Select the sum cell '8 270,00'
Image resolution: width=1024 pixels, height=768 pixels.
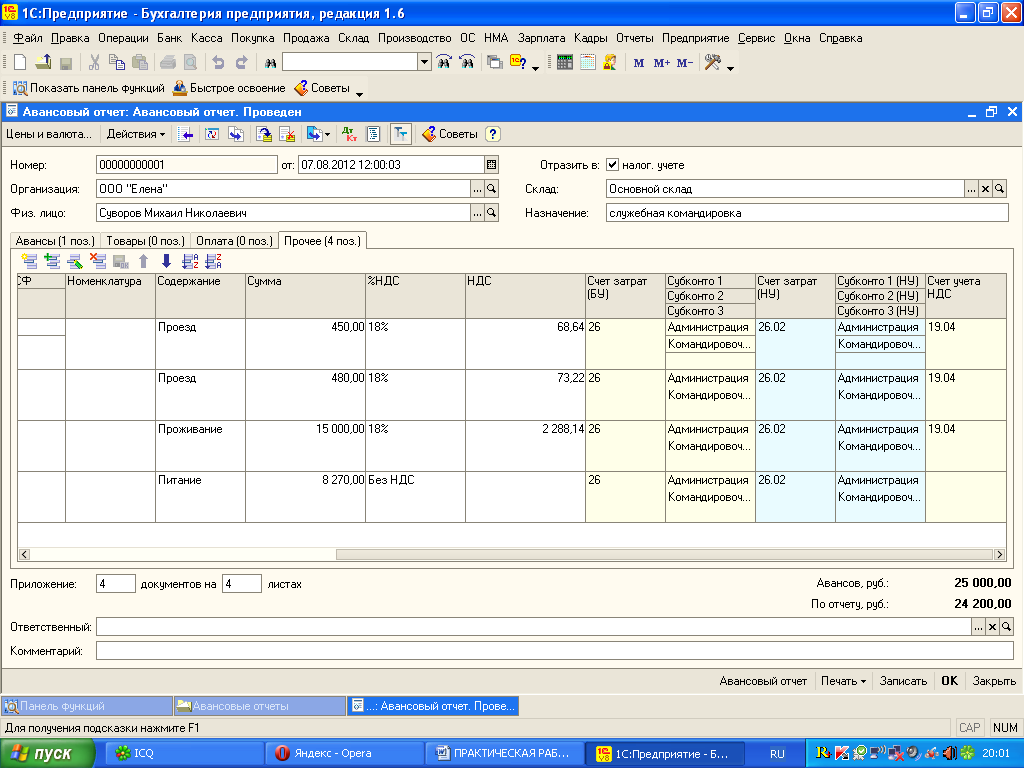(306, 497)
